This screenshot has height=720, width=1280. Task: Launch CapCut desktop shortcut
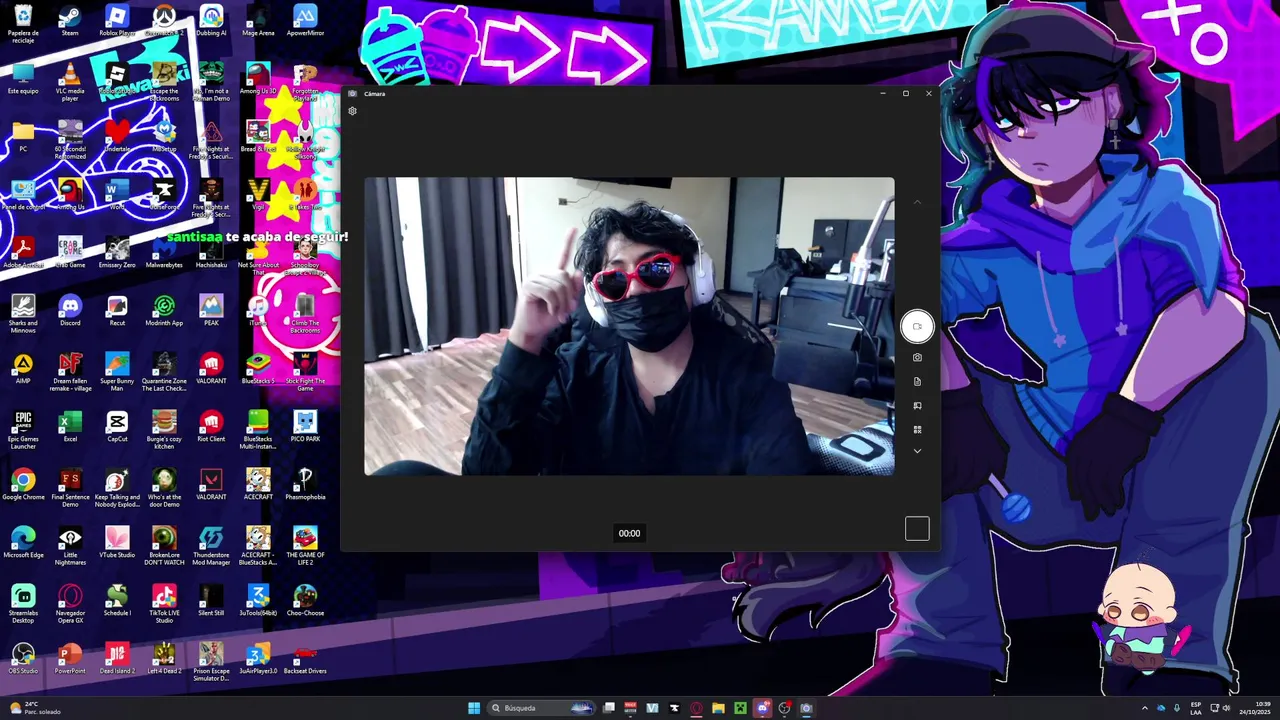click(117, 426)
